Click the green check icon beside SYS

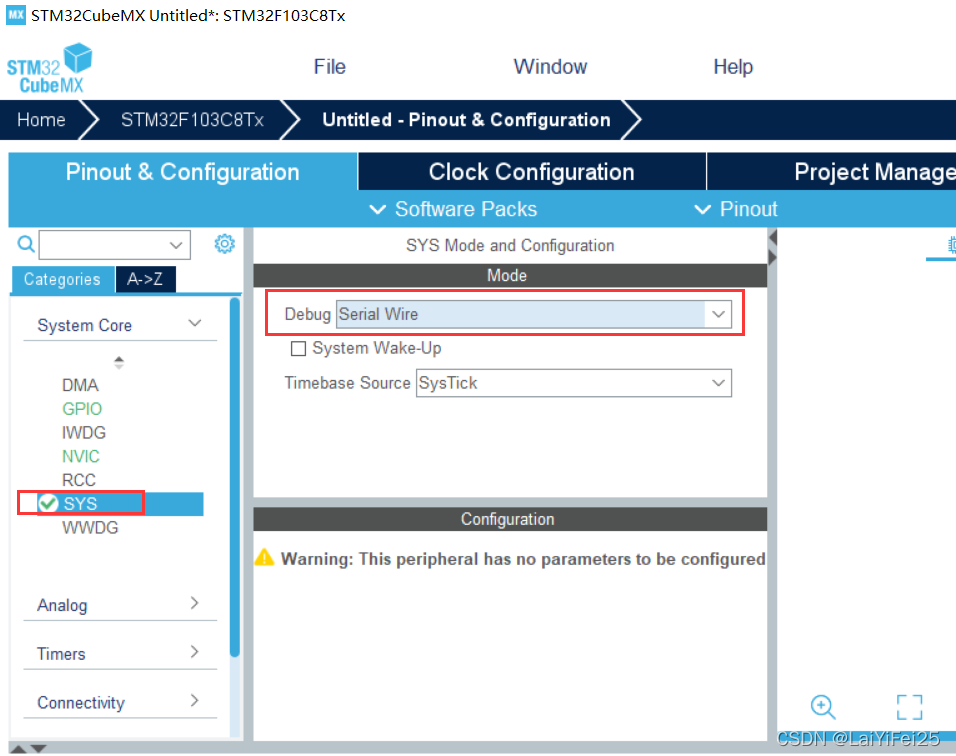(x=48, y=504)
